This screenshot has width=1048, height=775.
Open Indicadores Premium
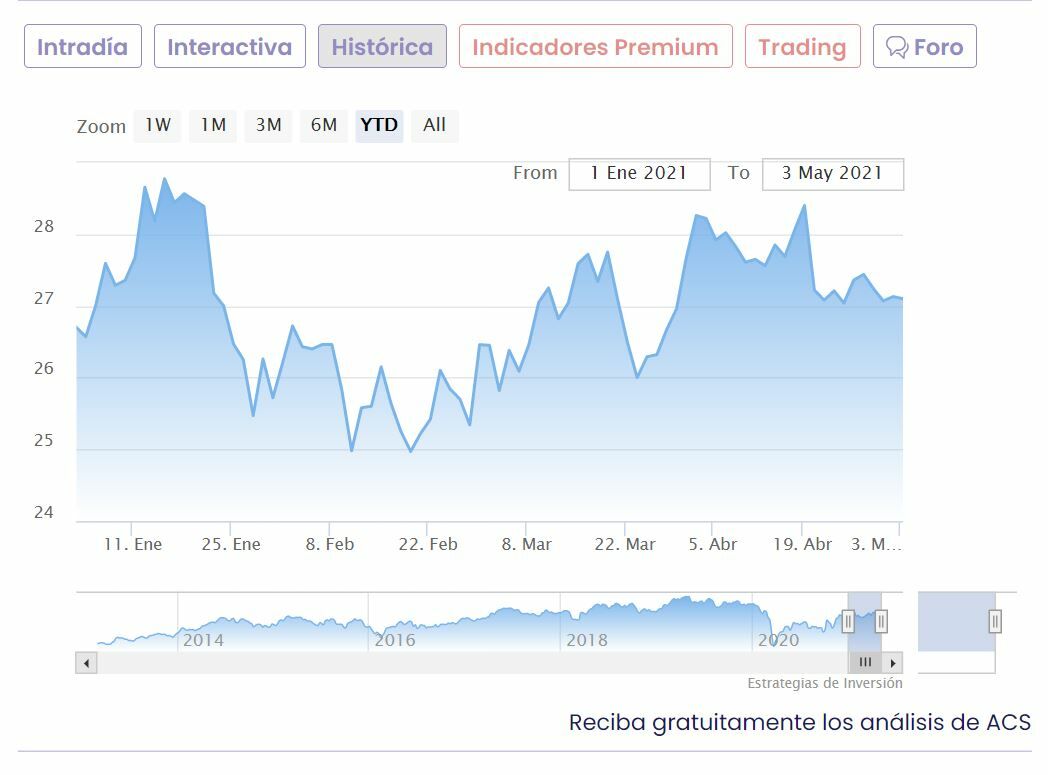[x=595, y=47]
